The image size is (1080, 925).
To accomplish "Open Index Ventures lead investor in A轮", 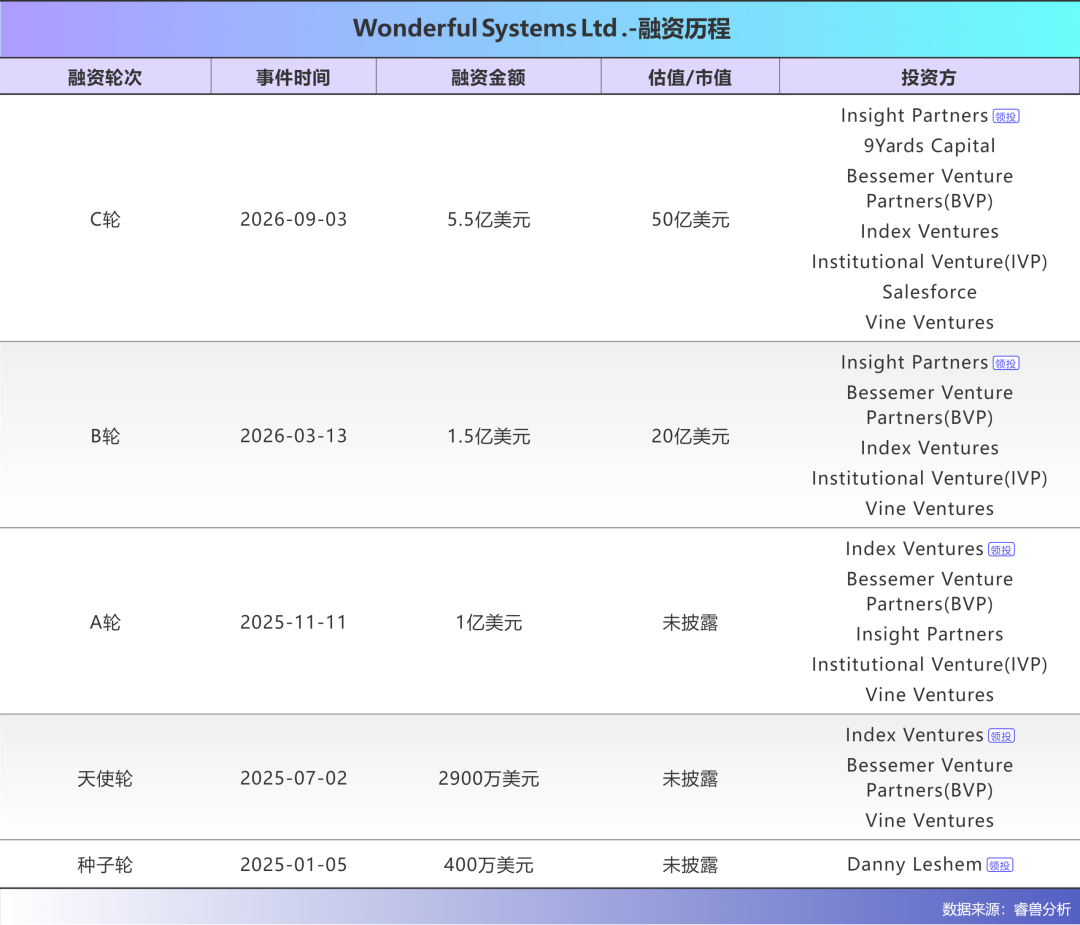I will point(914,549).
